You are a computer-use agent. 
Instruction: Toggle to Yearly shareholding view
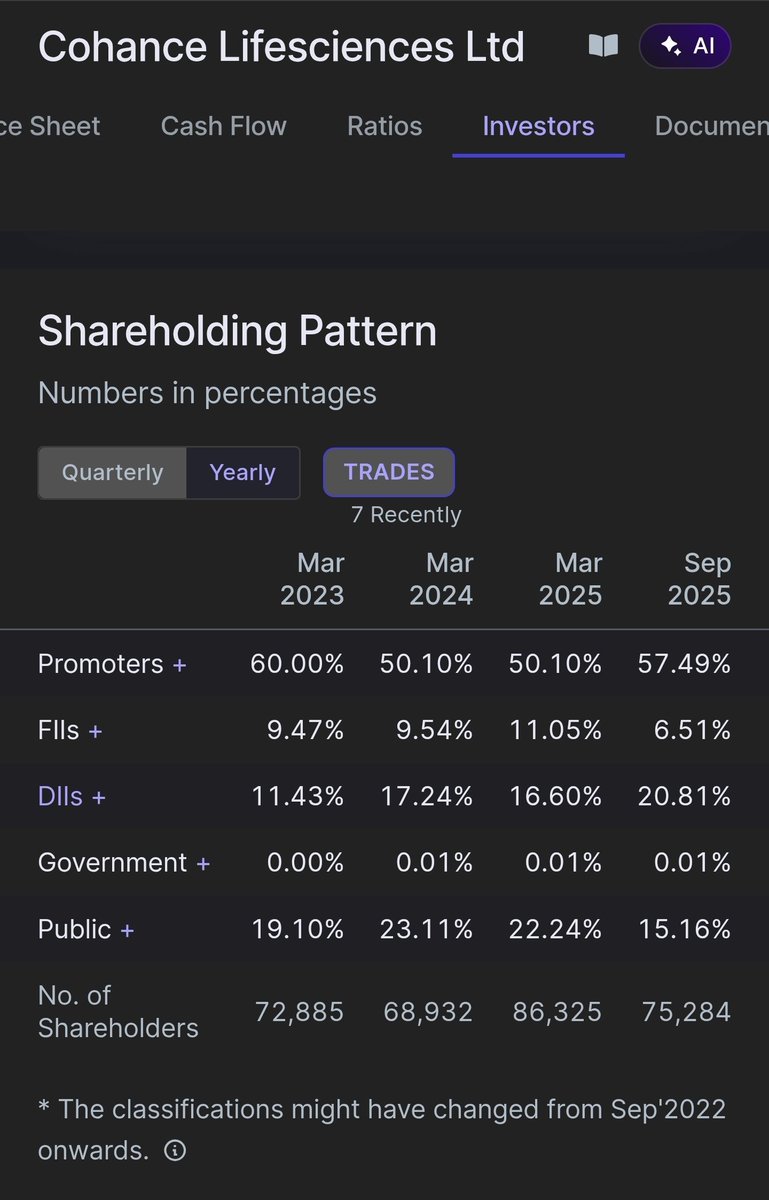243,472
